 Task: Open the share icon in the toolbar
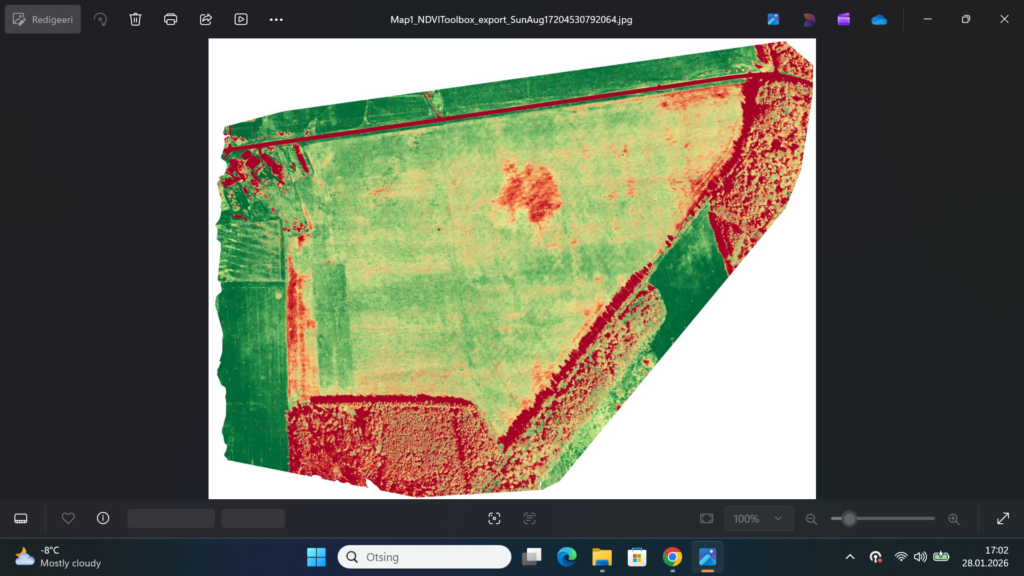pyautogui.click(x=206, y=19)
